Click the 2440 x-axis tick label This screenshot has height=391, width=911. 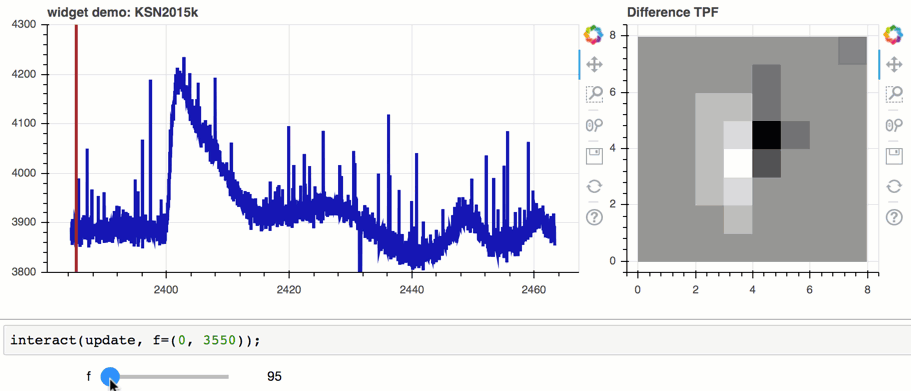411,289
